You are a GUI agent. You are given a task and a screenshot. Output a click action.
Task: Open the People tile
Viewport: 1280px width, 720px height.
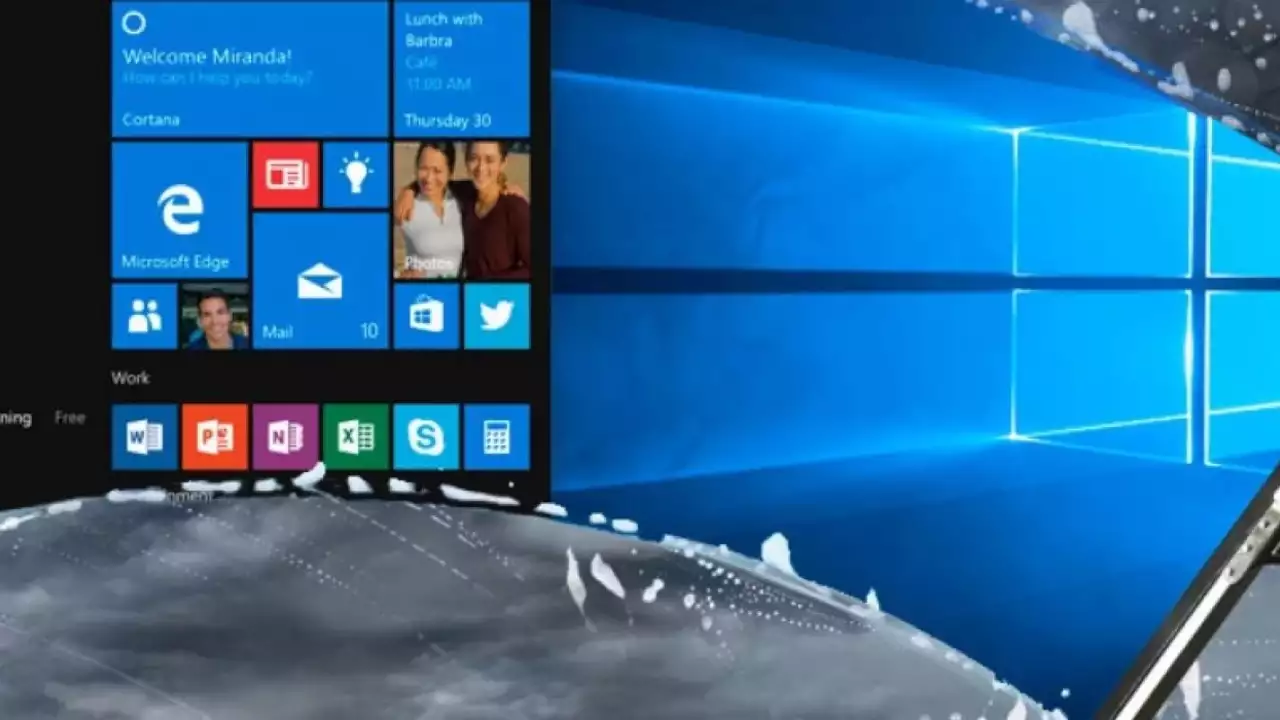click(145, 316)
